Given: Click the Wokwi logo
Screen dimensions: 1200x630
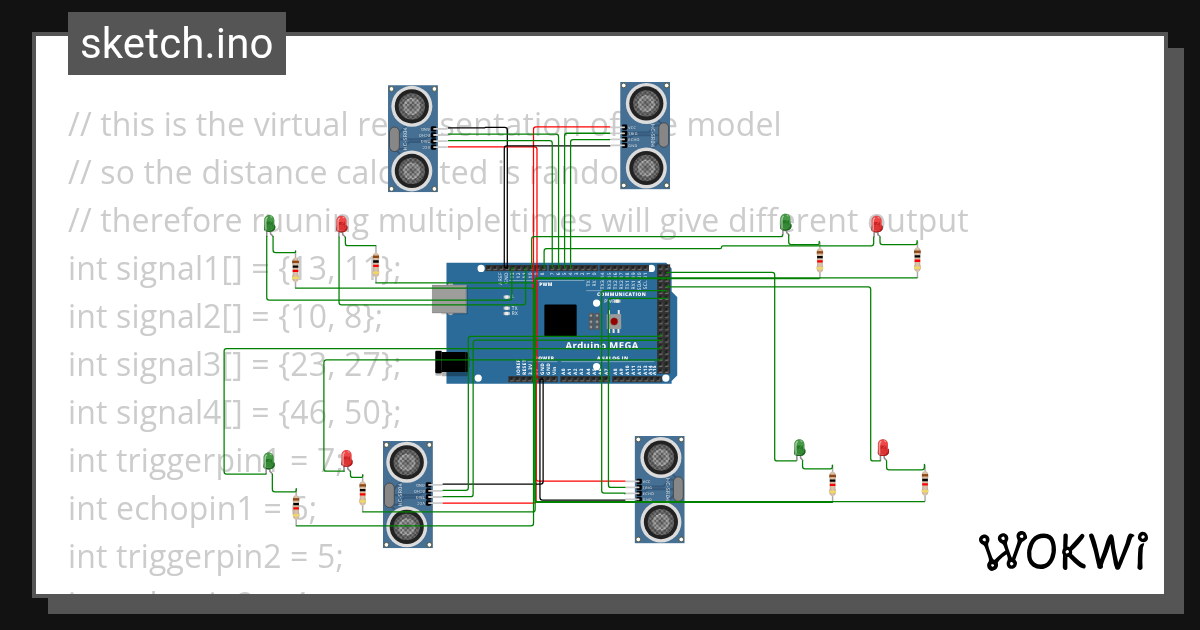Looking at the screenshot, I should (1062, 551).
